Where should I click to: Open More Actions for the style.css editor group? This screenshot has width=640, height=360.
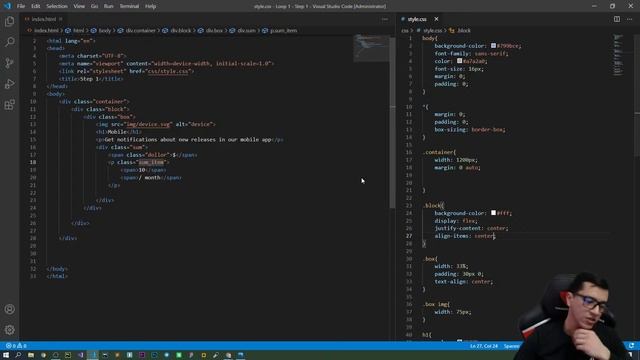pos(629,19)
